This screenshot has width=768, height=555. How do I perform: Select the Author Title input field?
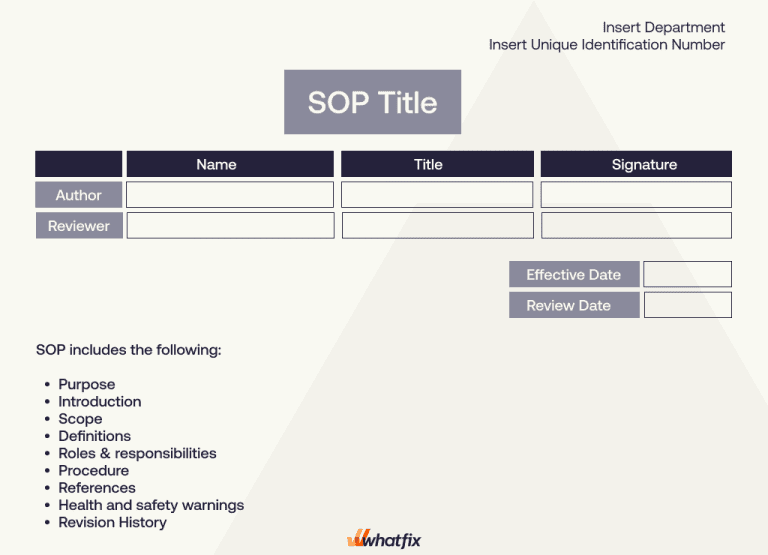click(x=437, y=195)
